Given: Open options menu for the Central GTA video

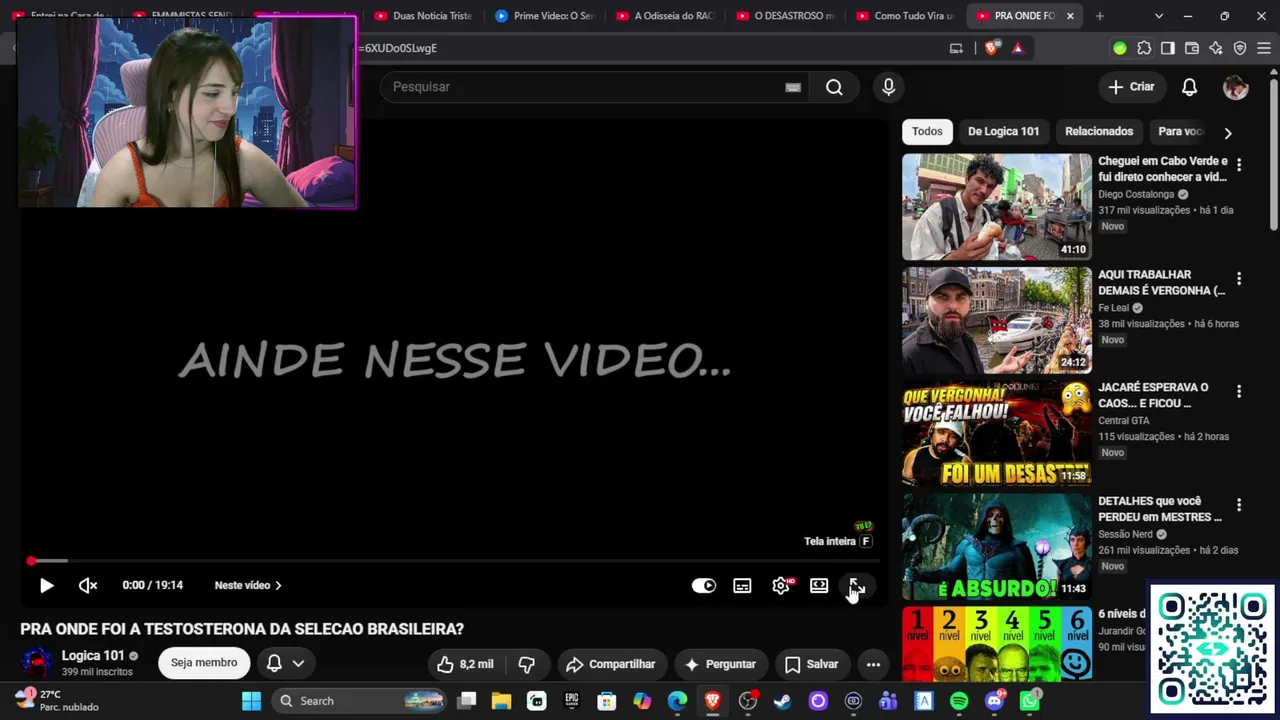Looking at the screenshot, I should [x=1239, y=392].
